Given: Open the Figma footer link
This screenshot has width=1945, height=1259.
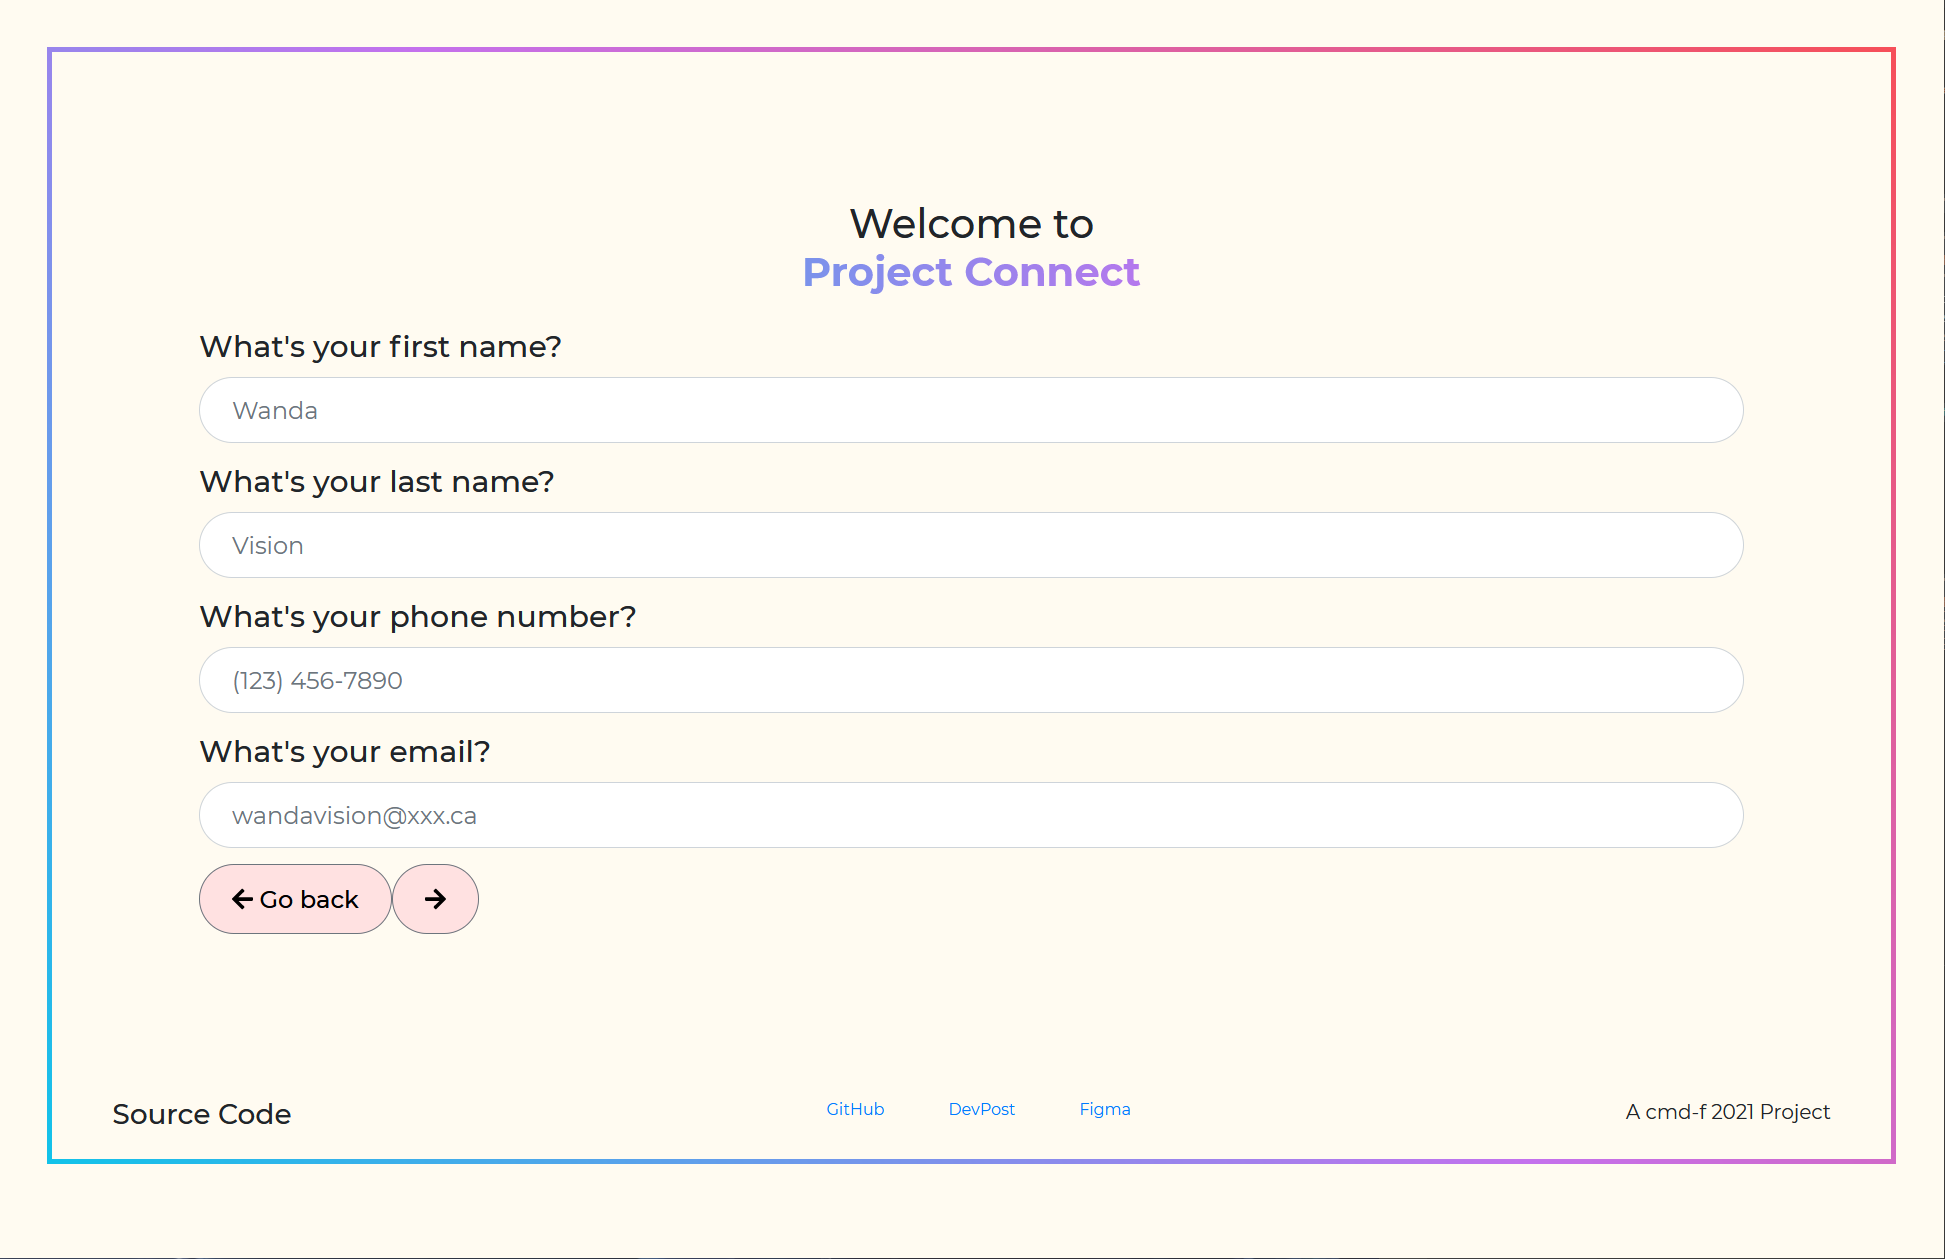Looking at the screenshot, I should click(1104, 1109).
